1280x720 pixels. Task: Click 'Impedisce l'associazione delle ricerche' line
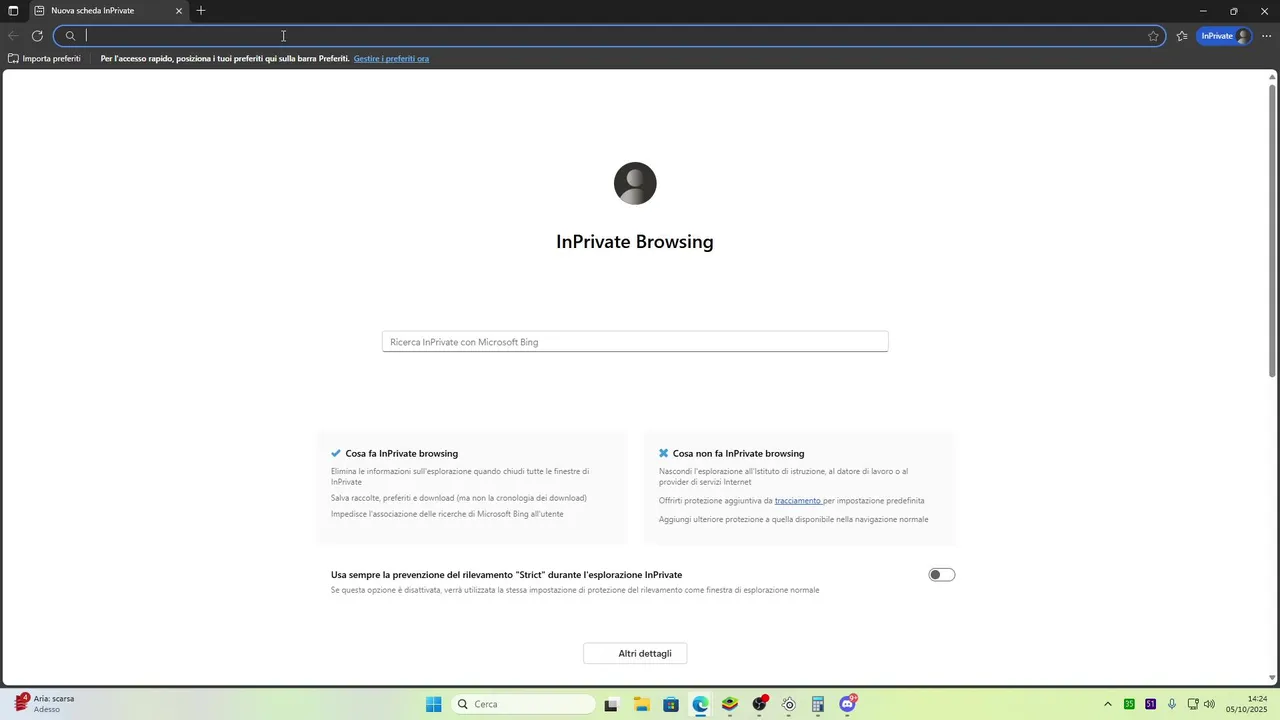pyautogui.click(x=447, y=514)
